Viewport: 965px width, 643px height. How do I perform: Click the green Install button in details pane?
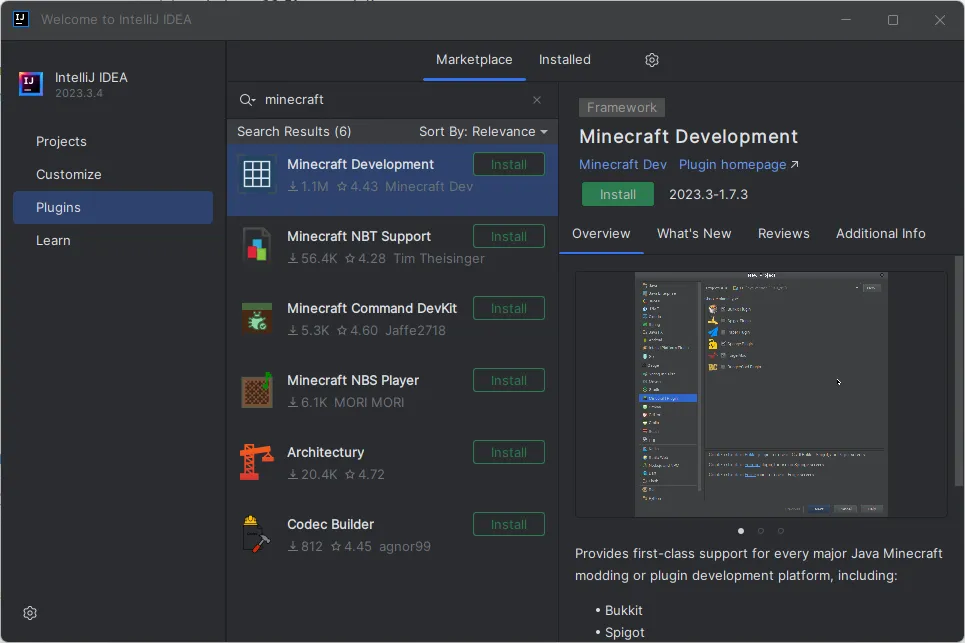coord(617,194)
